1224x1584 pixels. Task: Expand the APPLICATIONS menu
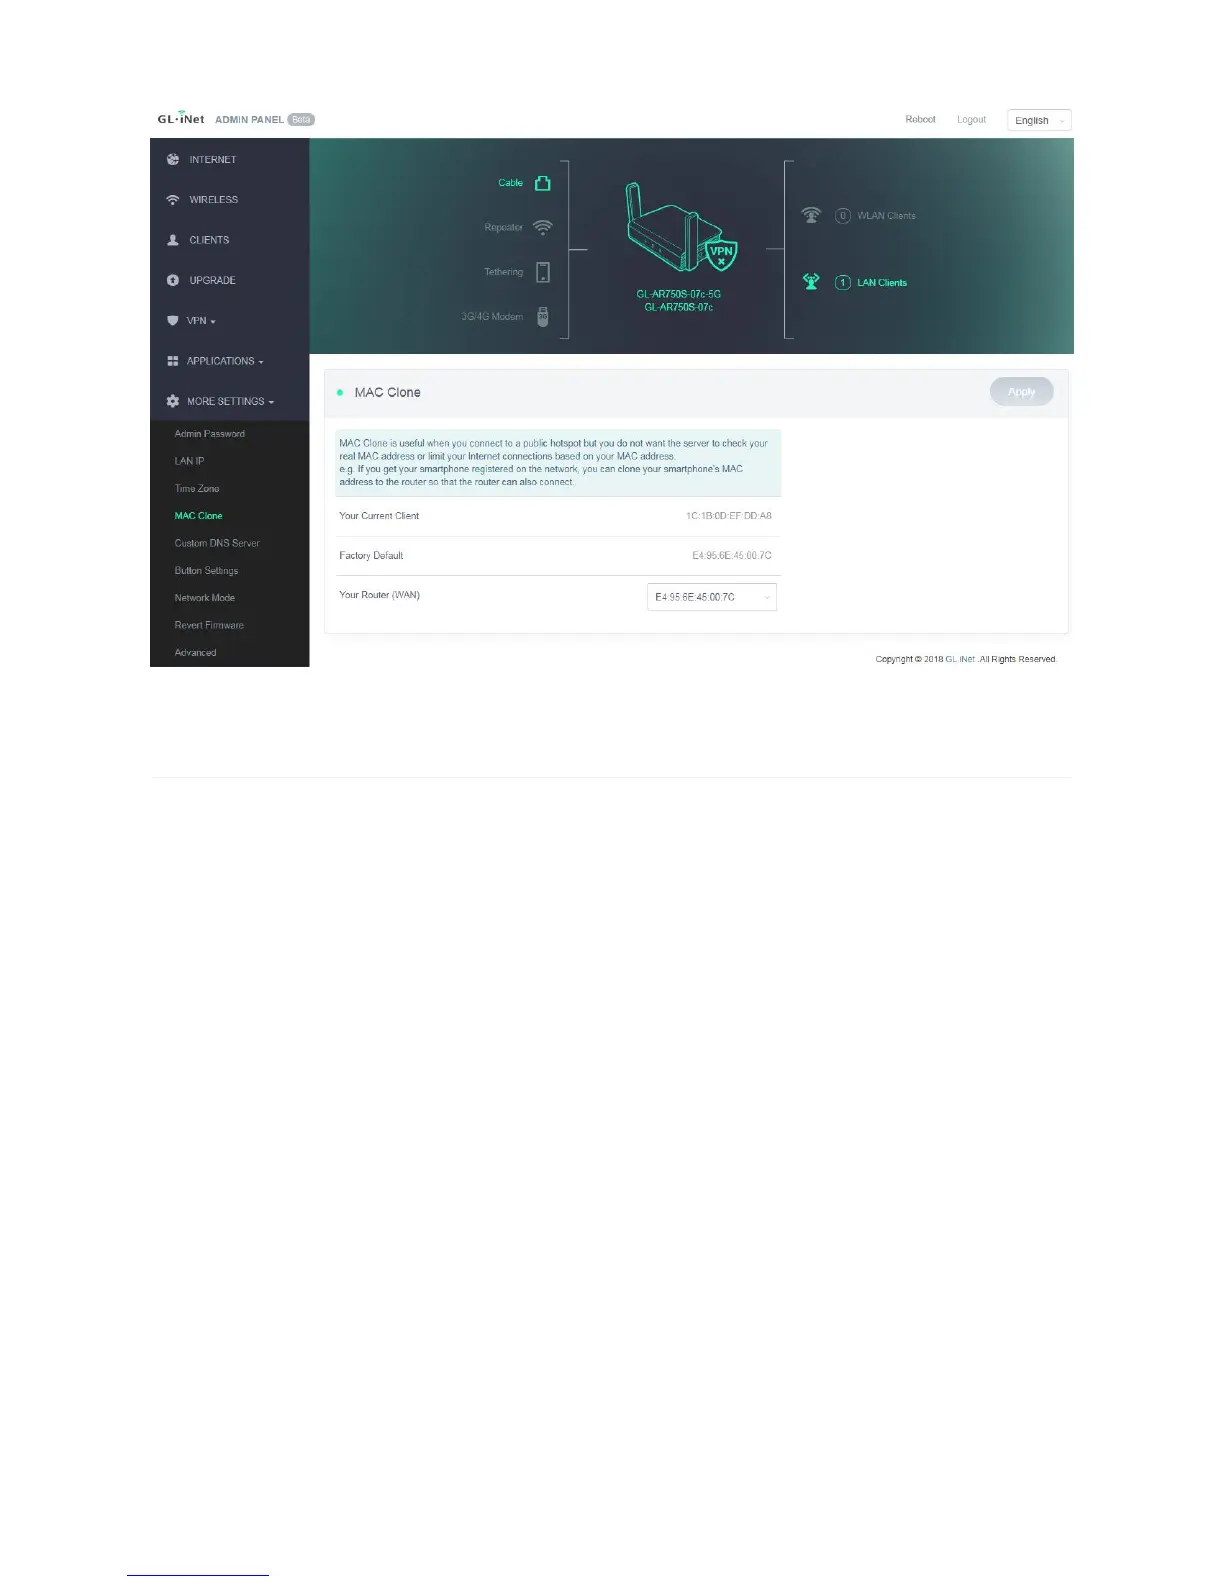(x=225, y=361)
